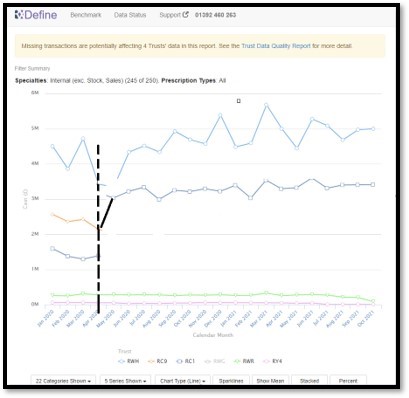Select the RC1 data point for Oct 2021
The height and width of the screenshot is (398, 409).
373,184
